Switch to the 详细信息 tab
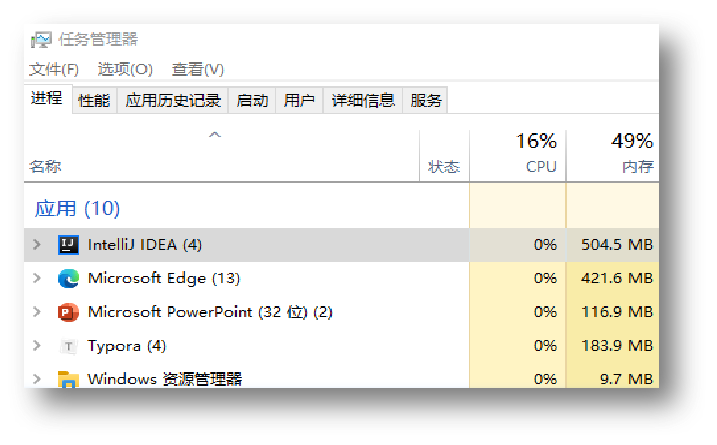Screen dimensions: 717x445 coord(363,100)
